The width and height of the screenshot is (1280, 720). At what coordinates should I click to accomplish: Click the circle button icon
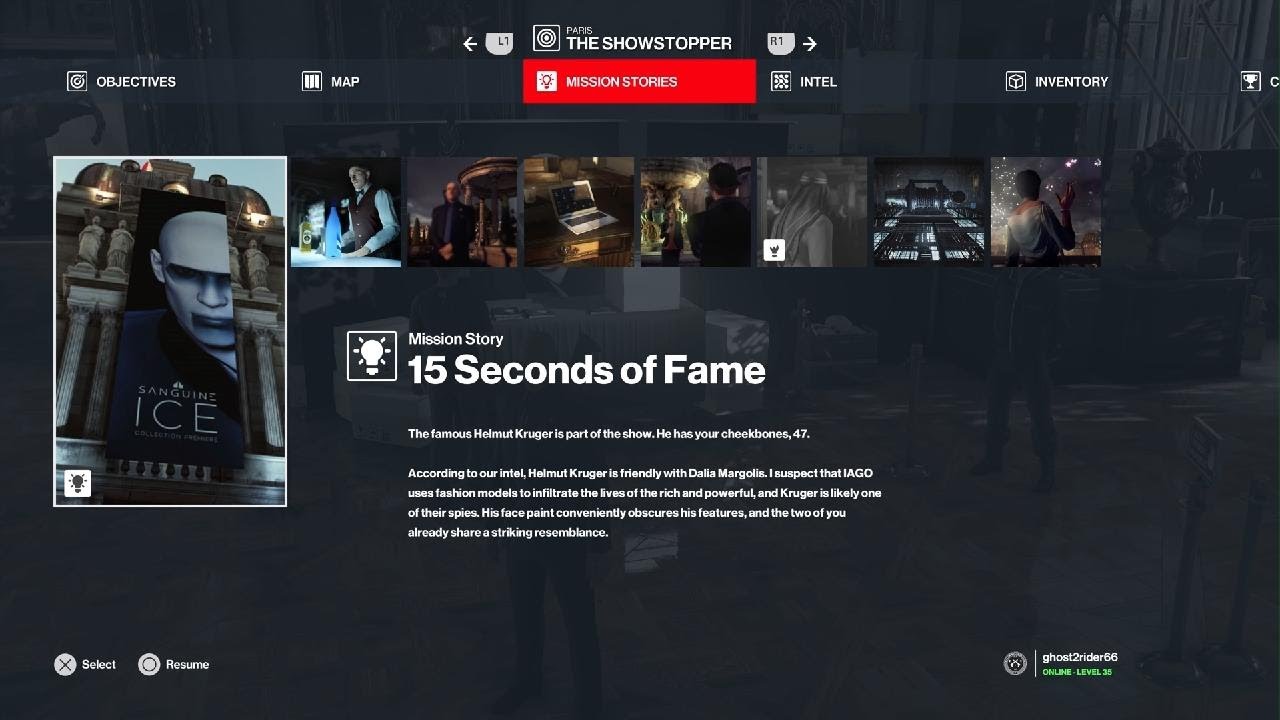tap(149, 665)
